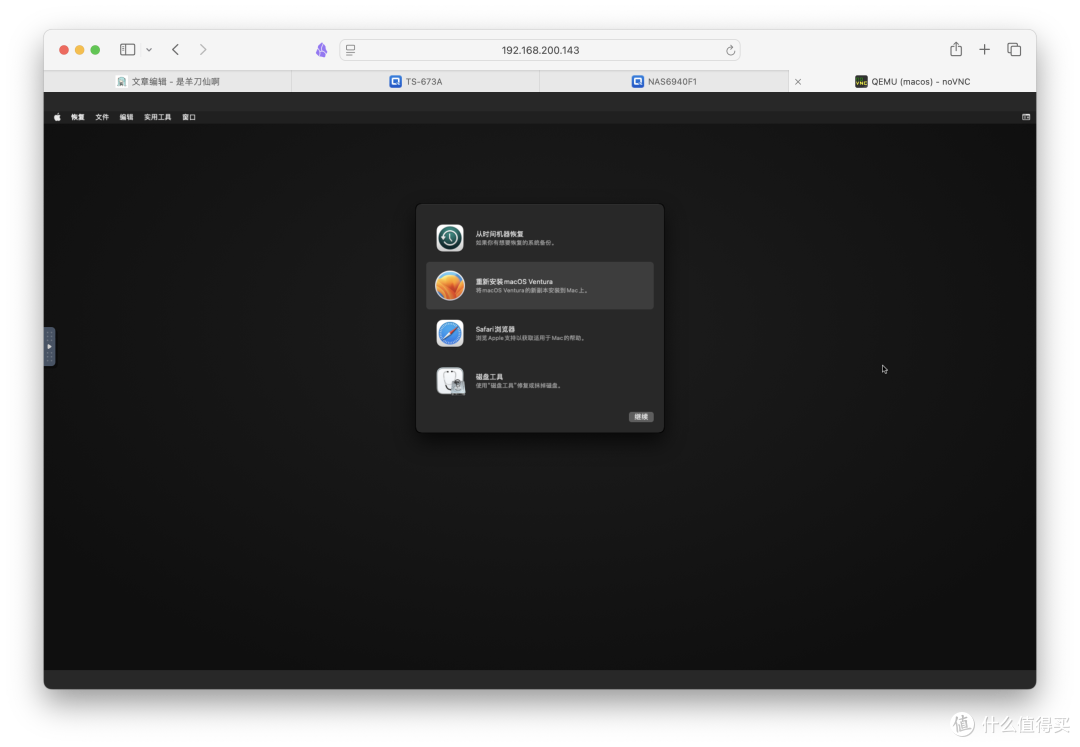
Task: Show the tab overview icon
Action: [x=1014, y=49]
